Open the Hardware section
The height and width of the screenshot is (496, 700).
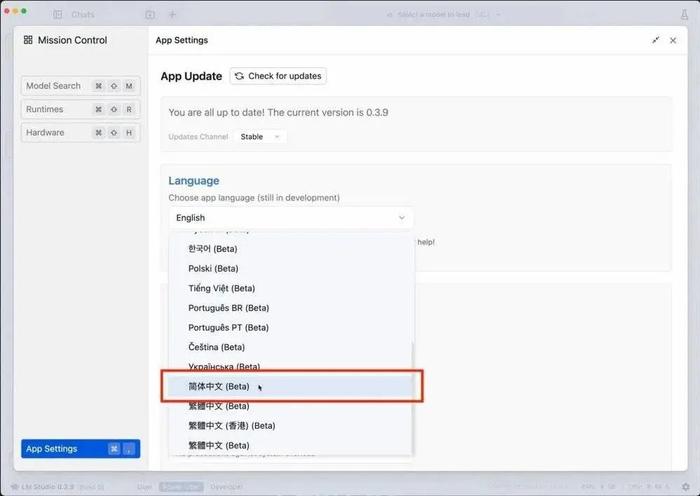coord(80,133)
